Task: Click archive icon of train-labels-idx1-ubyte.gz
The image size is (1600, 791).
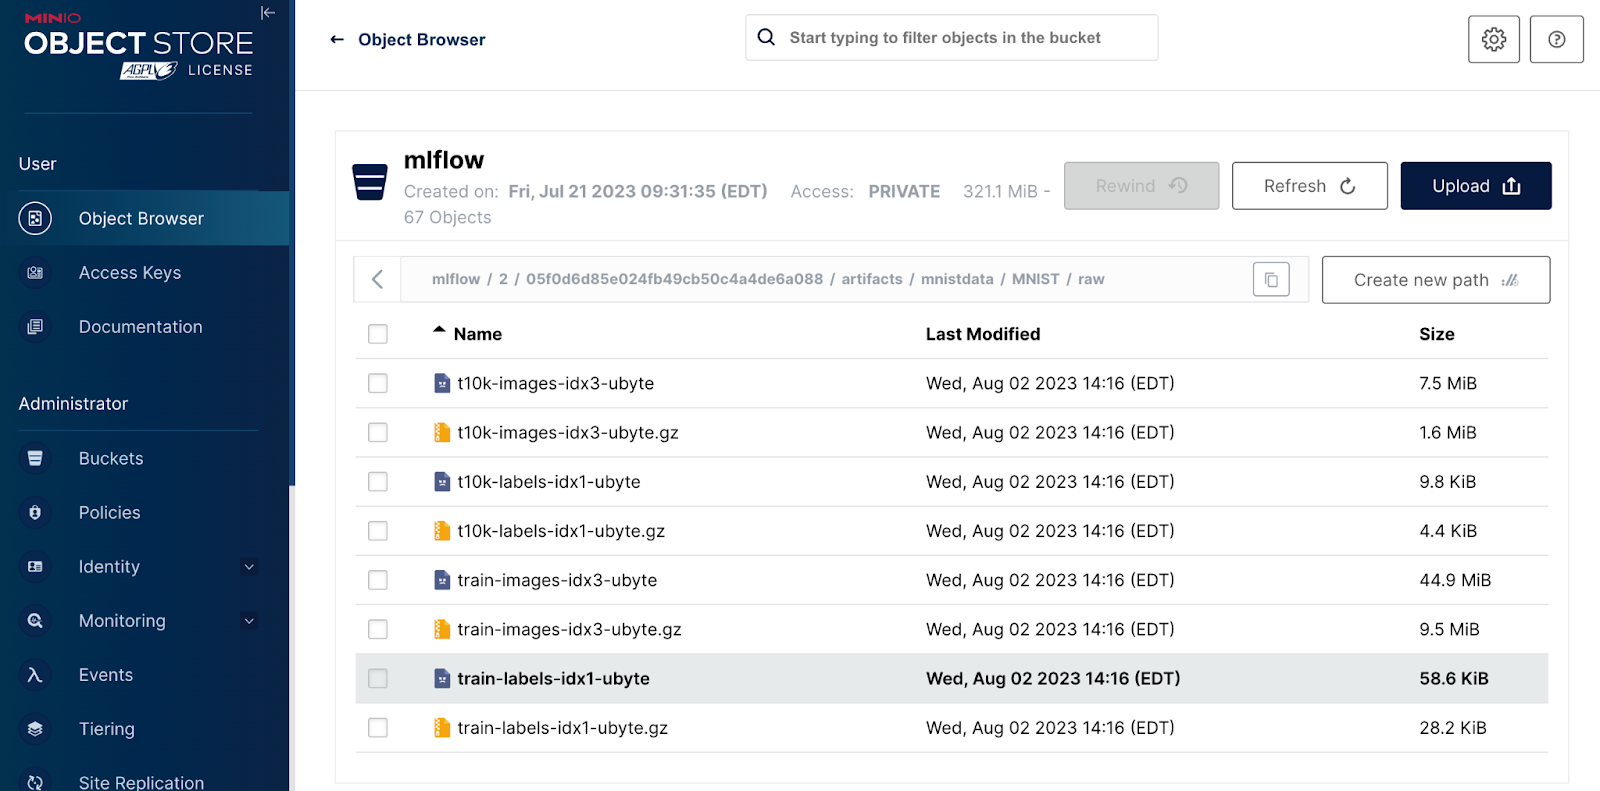Action: (442, 728)
